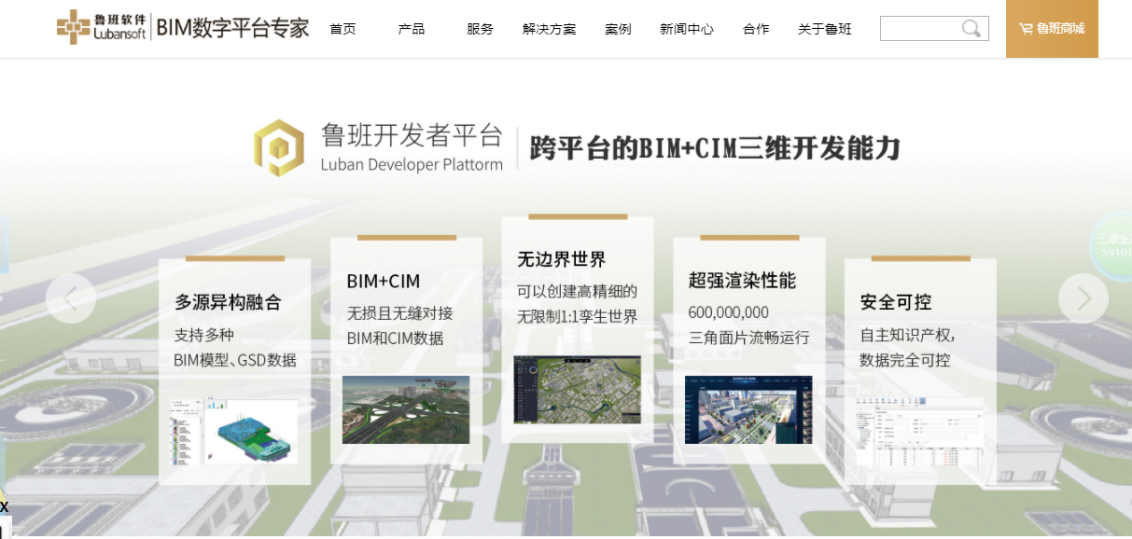The height and width of the screenshot is (539, 1132).
Task: Click the shopping cart icon
Action: [1025, 29]
